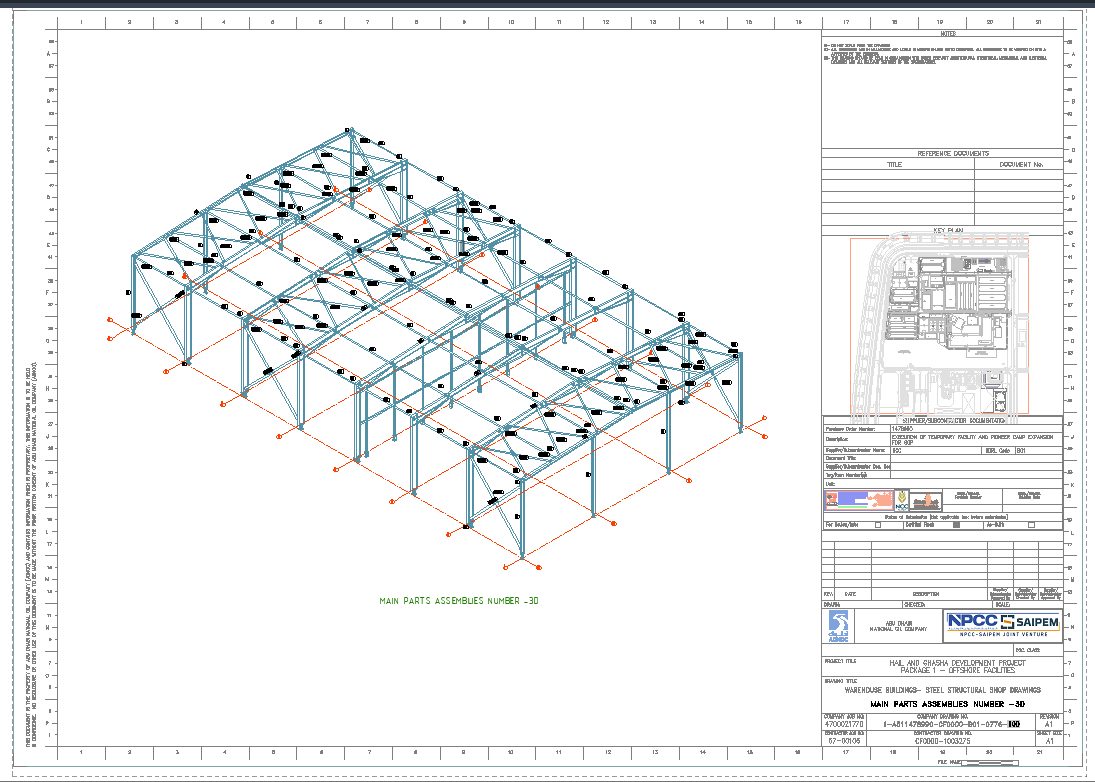This screenshot has height=782, width=1095.
Task: Click the filled Certified Final status box
Action: click(957, 525)
